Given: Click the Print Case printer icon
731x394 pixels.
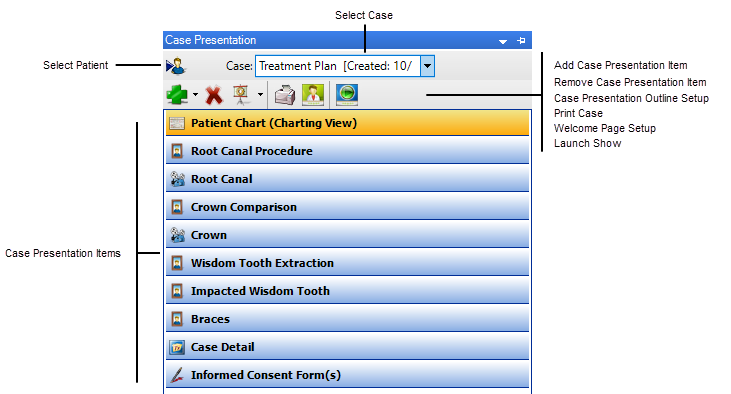Looking at the screenshot, I should [x=285, y=95].
